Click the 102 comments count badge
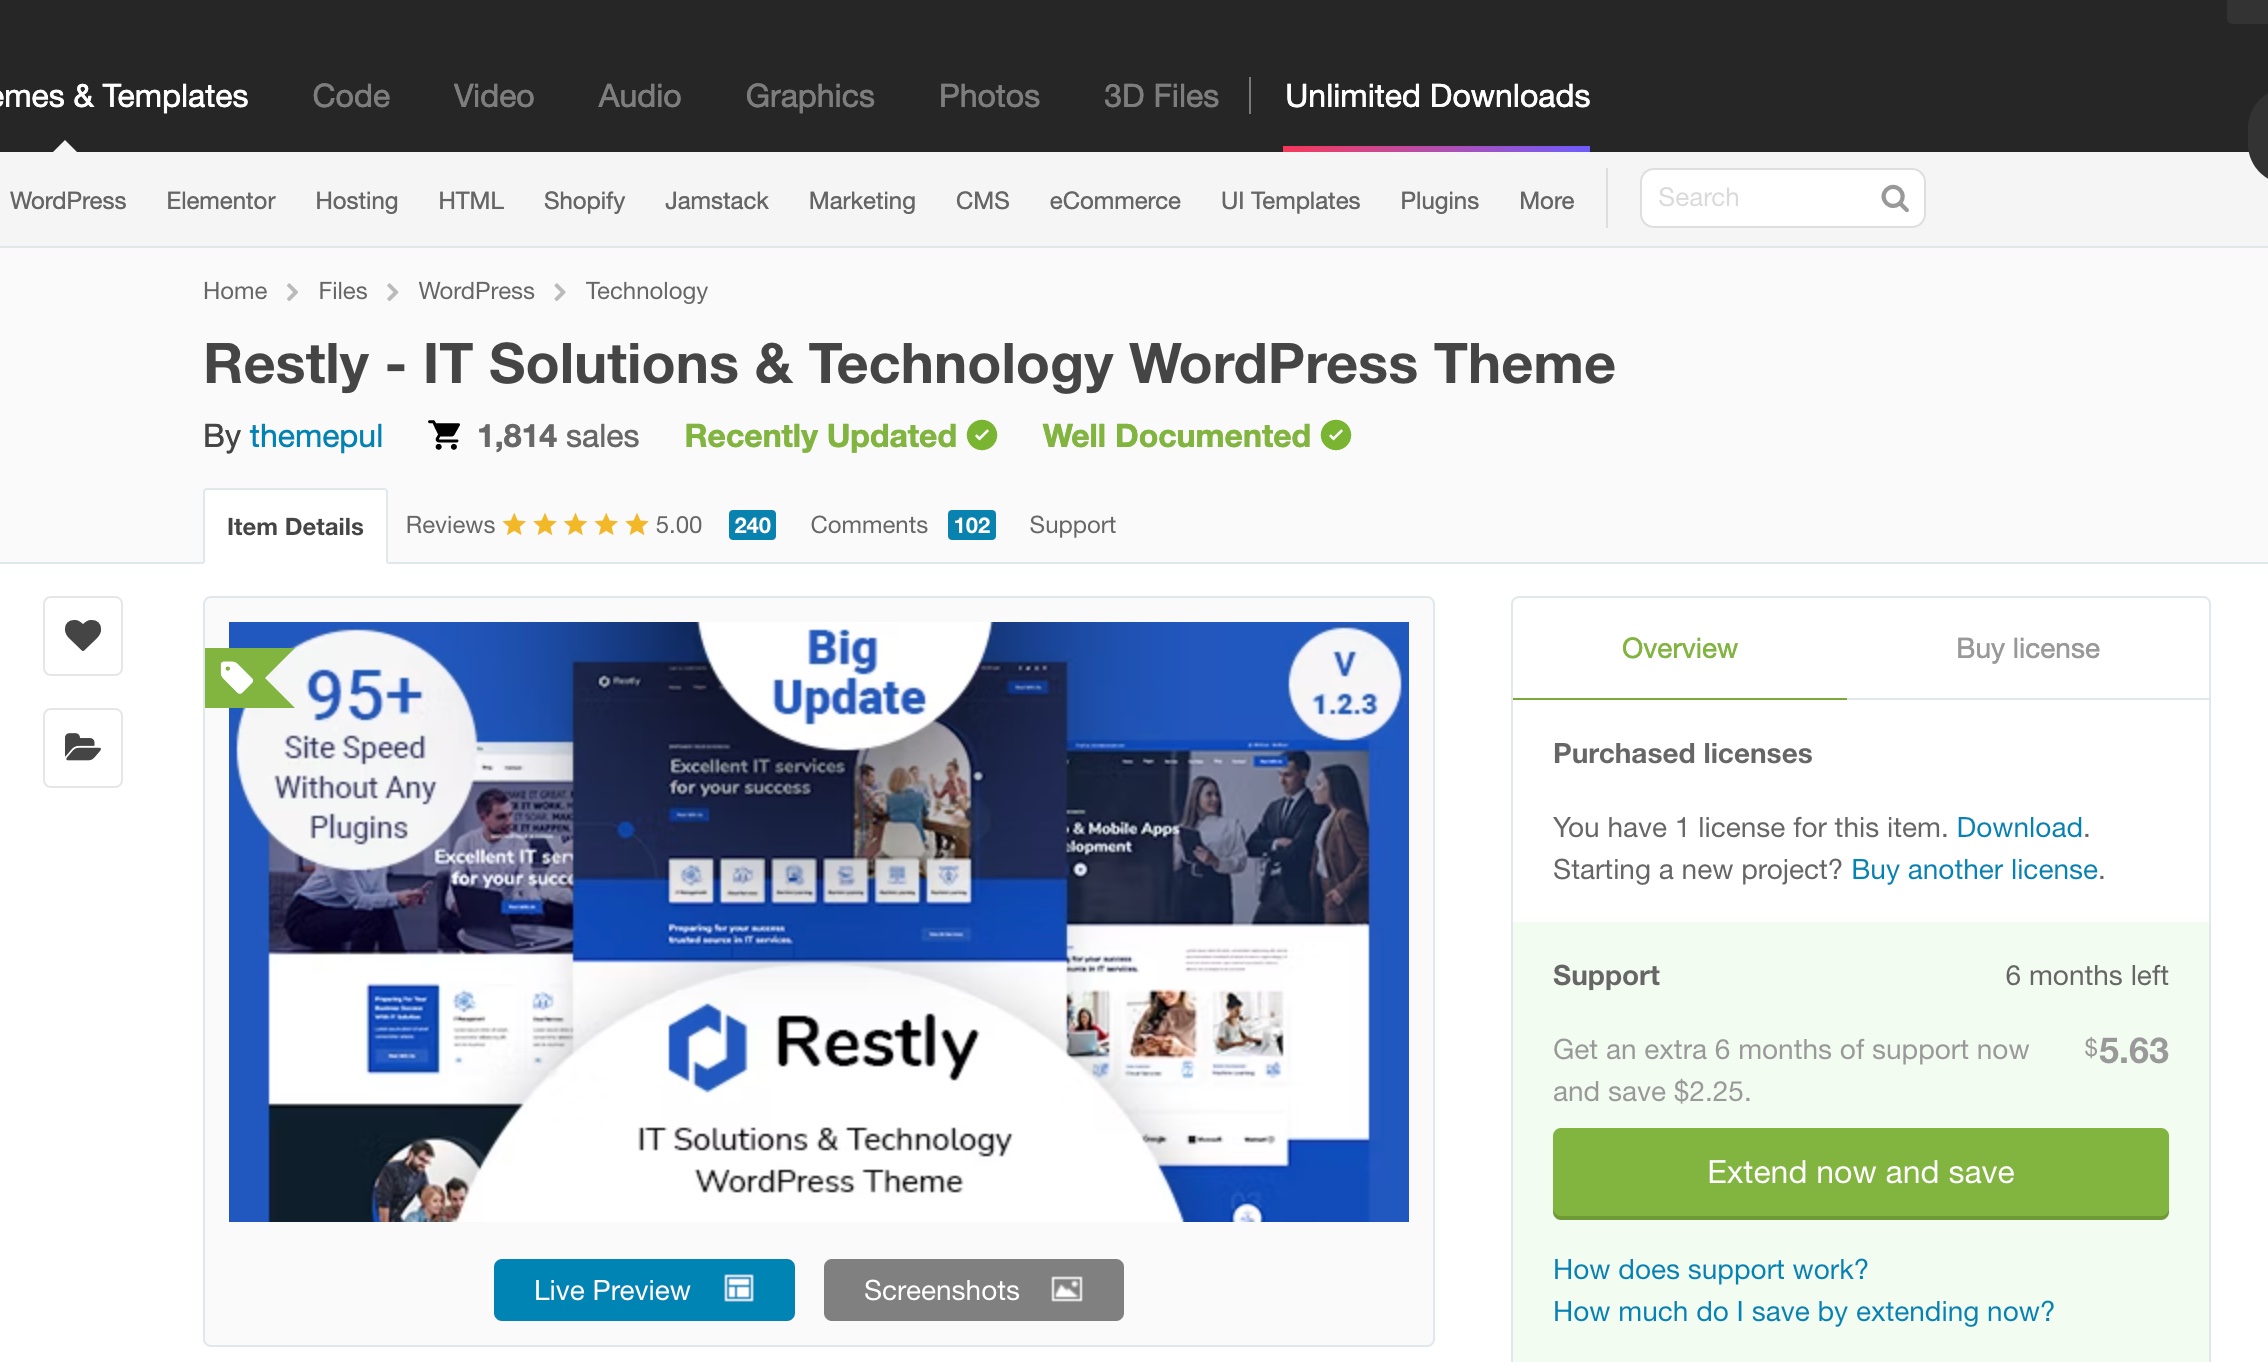Viewport: 2268px width, 1362px height. [x=971, y=525]
